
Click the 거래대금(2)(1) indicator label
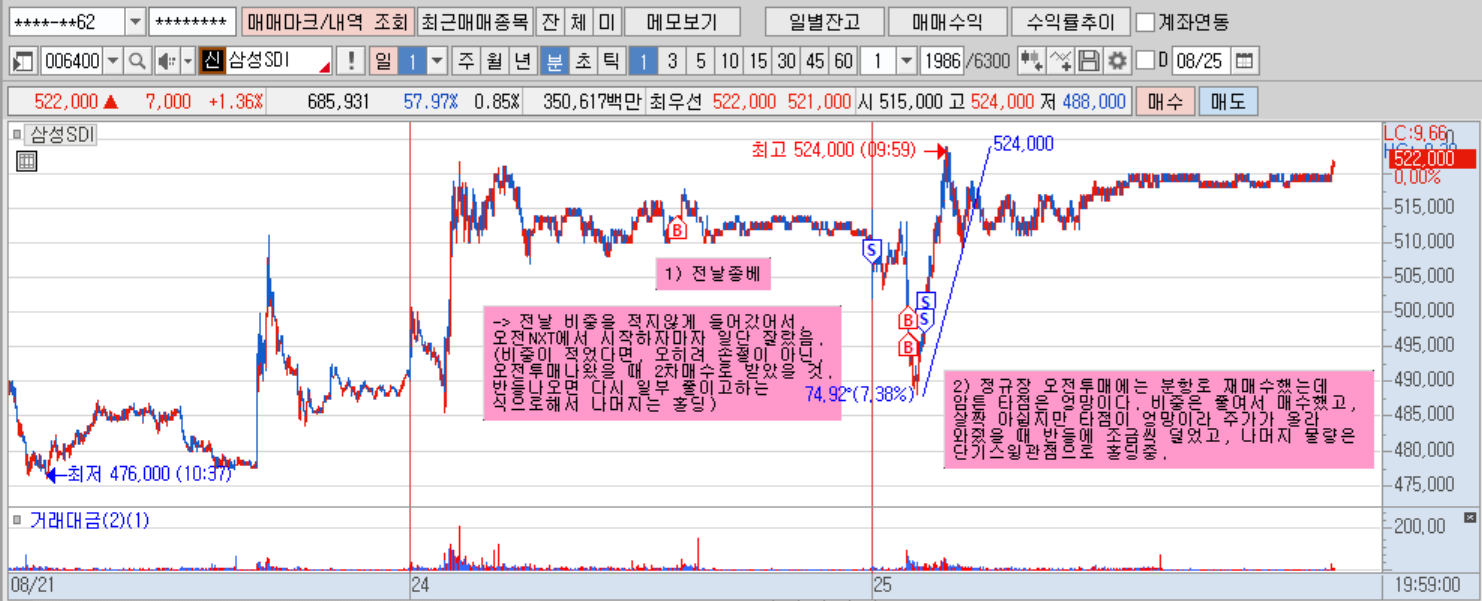(89, 520)
